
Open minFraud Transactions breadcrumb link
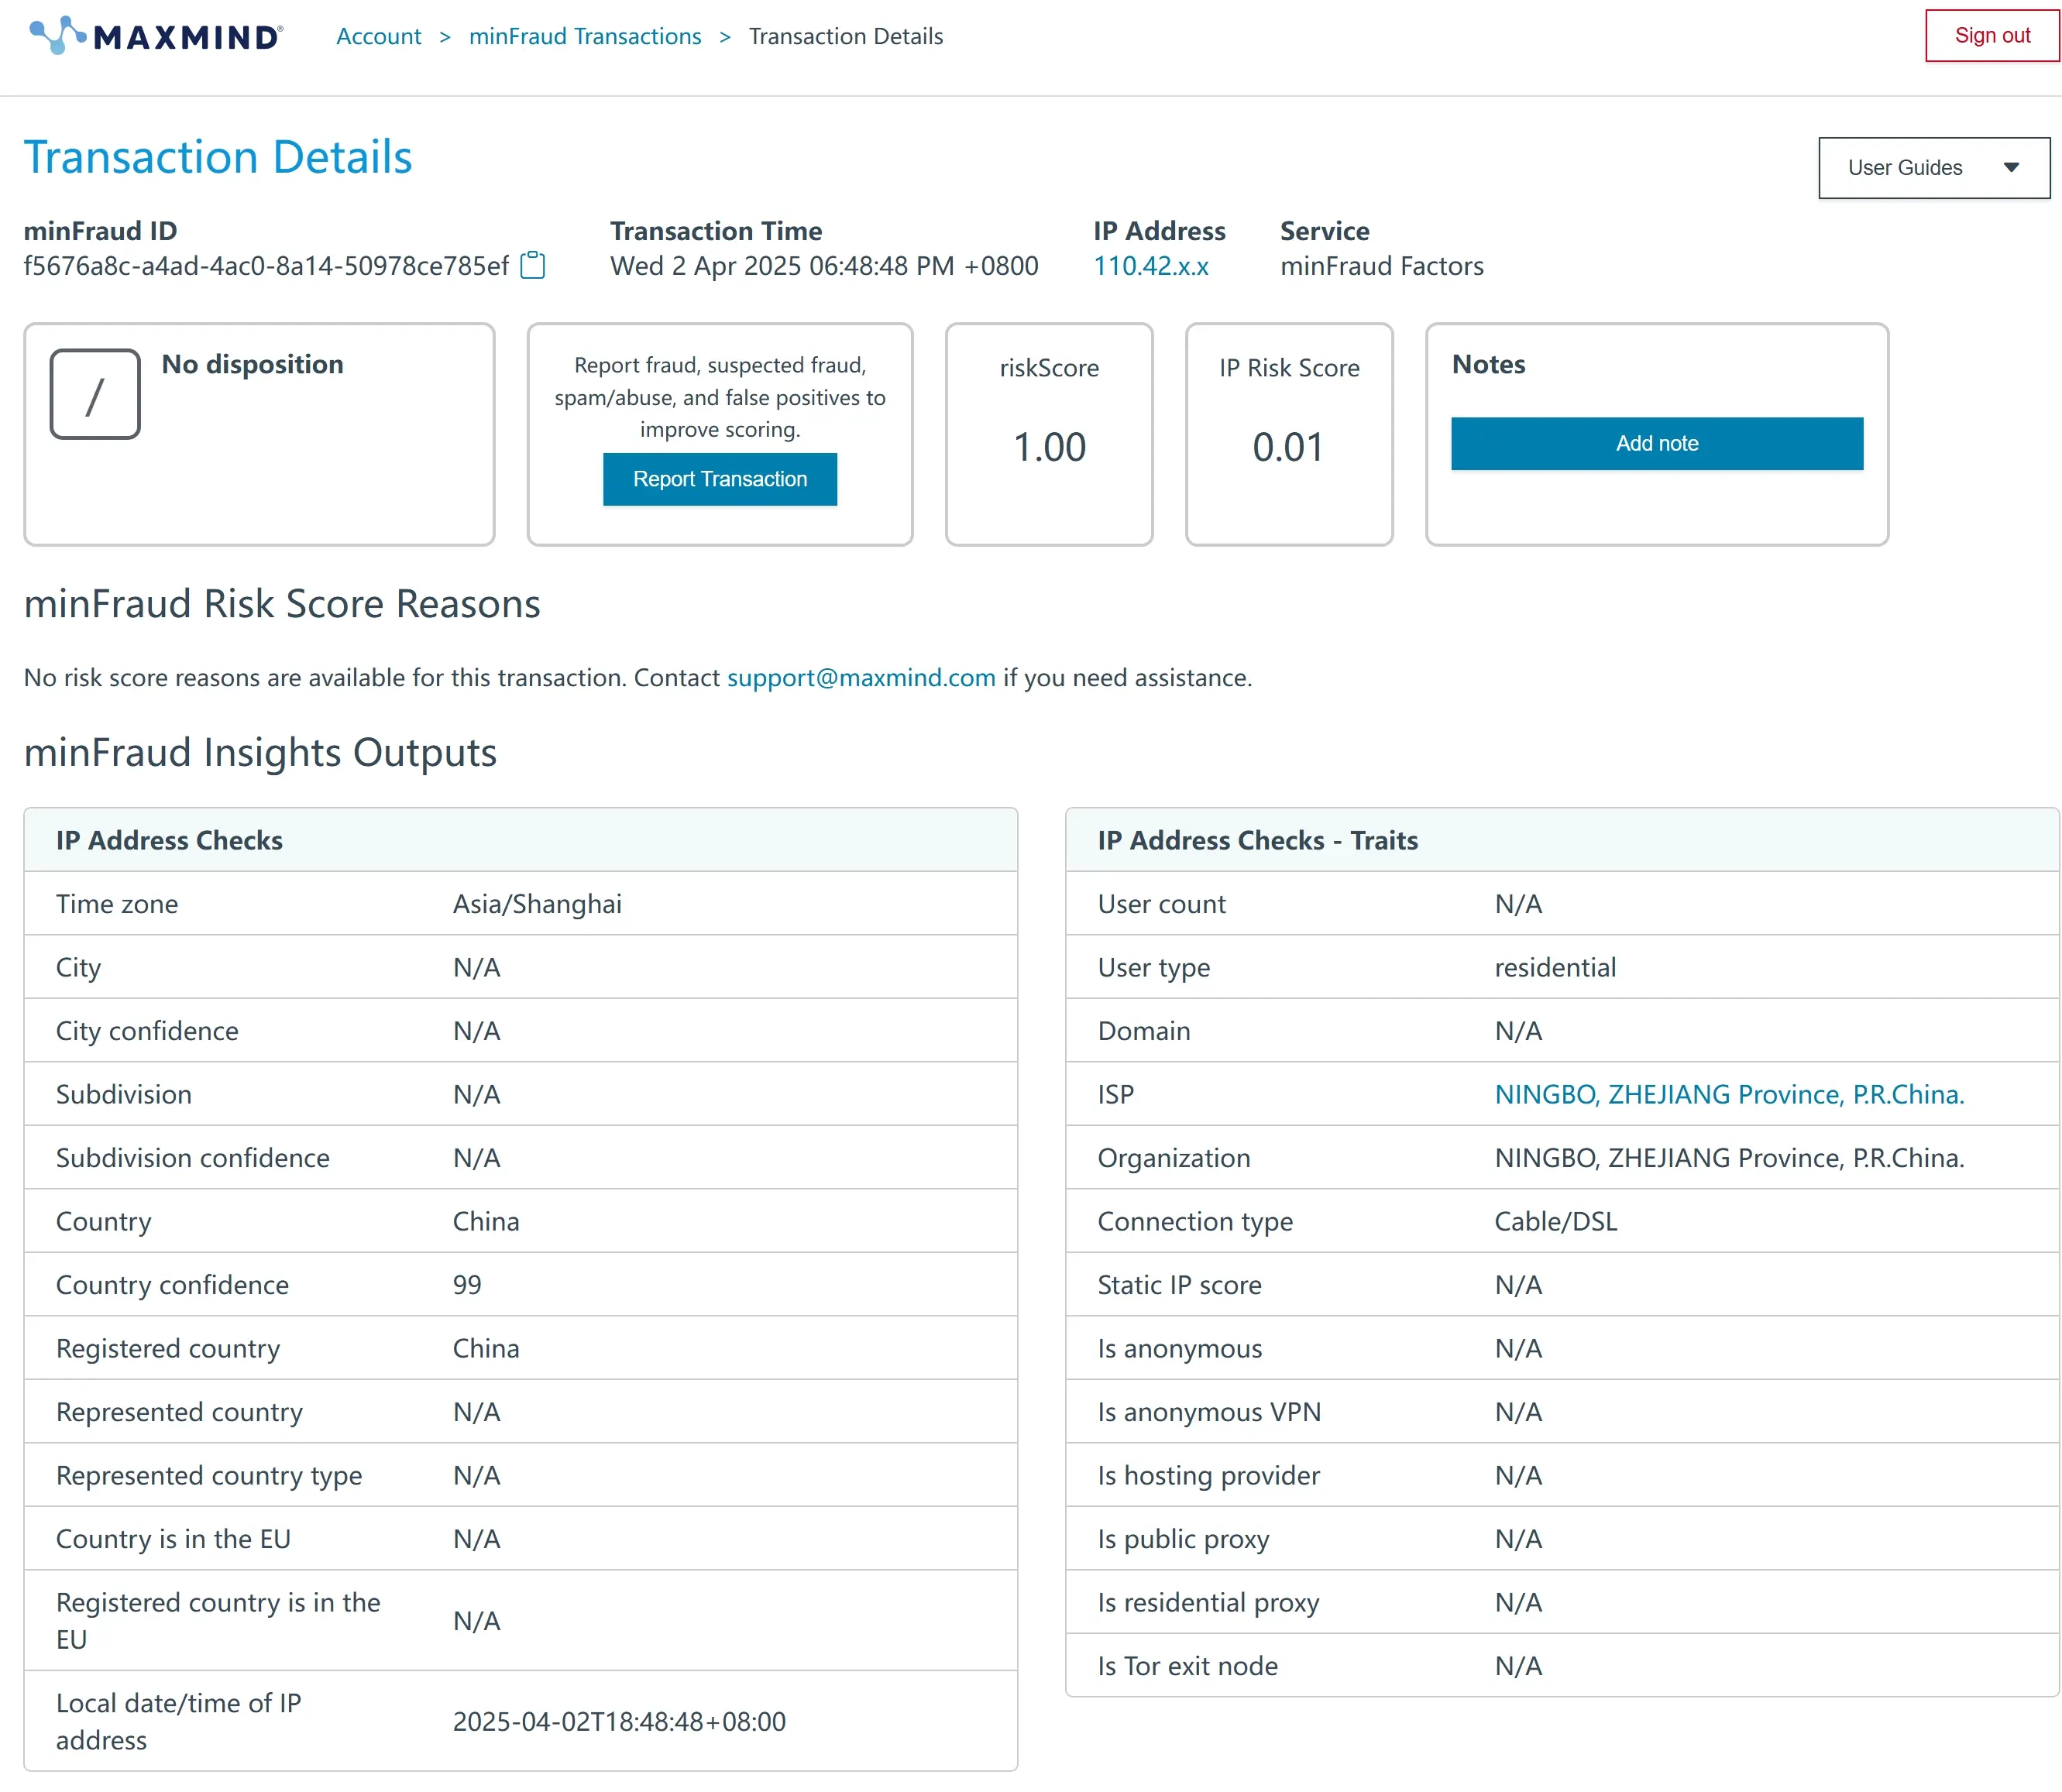585,36
